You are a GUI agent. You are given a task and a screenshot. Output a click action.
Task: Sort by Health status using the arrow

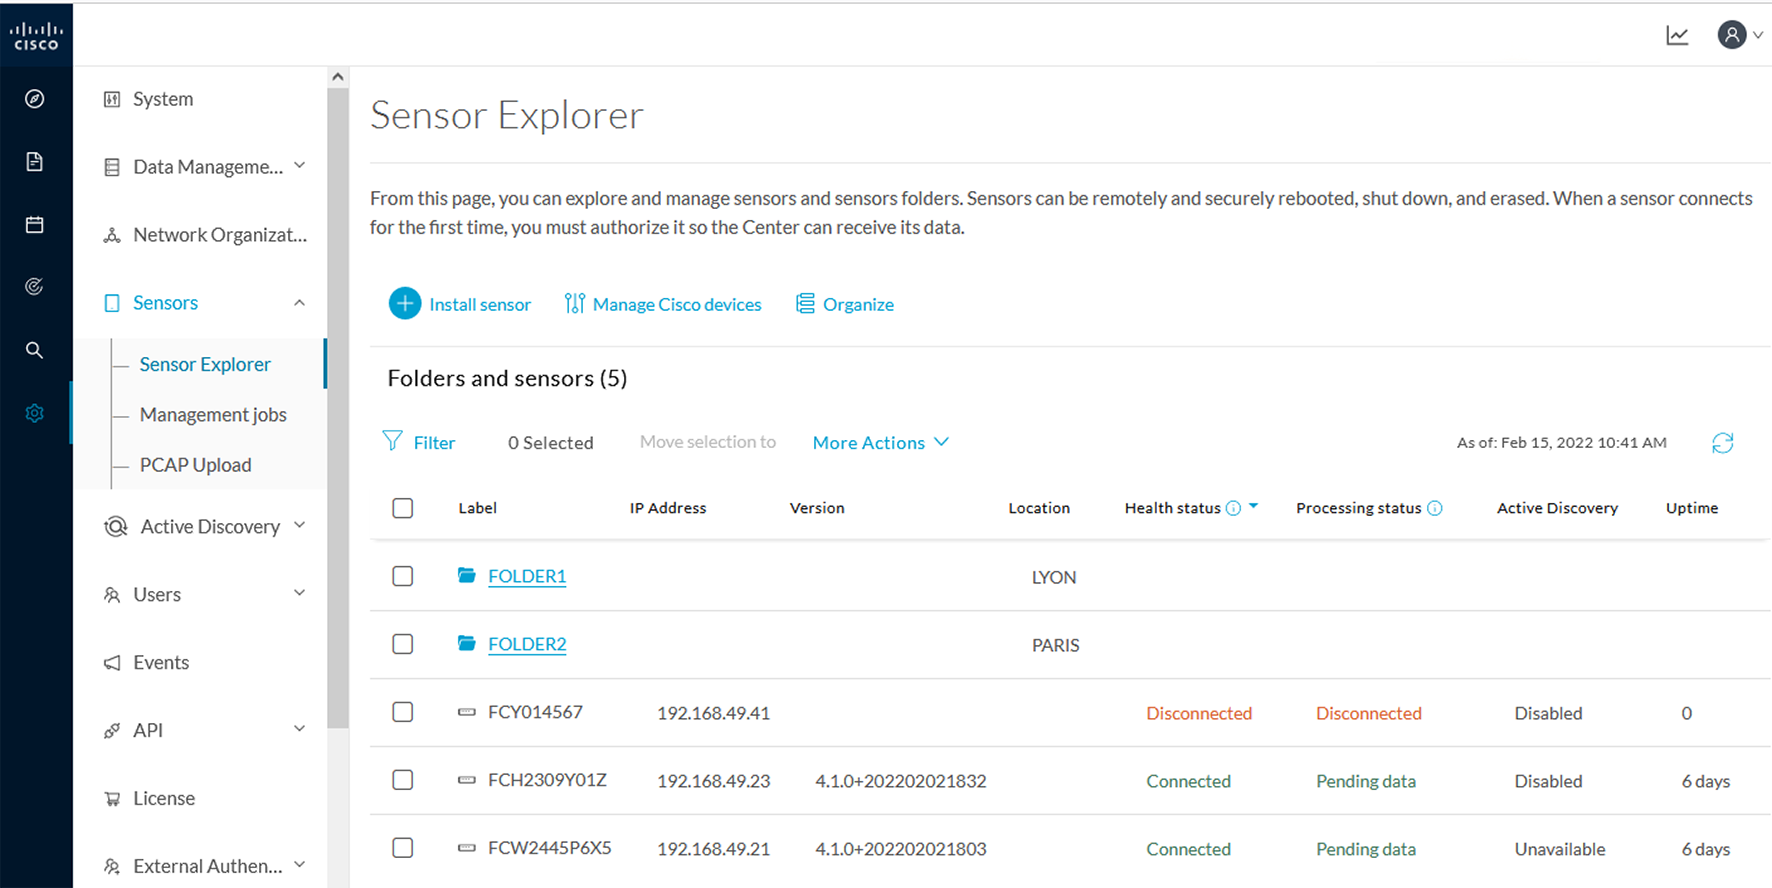click(x=1254, y=506)
